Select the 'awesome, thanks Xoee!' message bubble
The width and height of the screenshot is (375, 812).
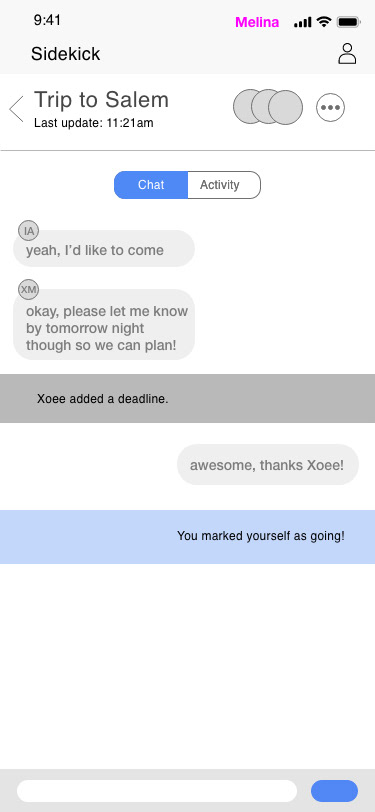tap(268, 465)
